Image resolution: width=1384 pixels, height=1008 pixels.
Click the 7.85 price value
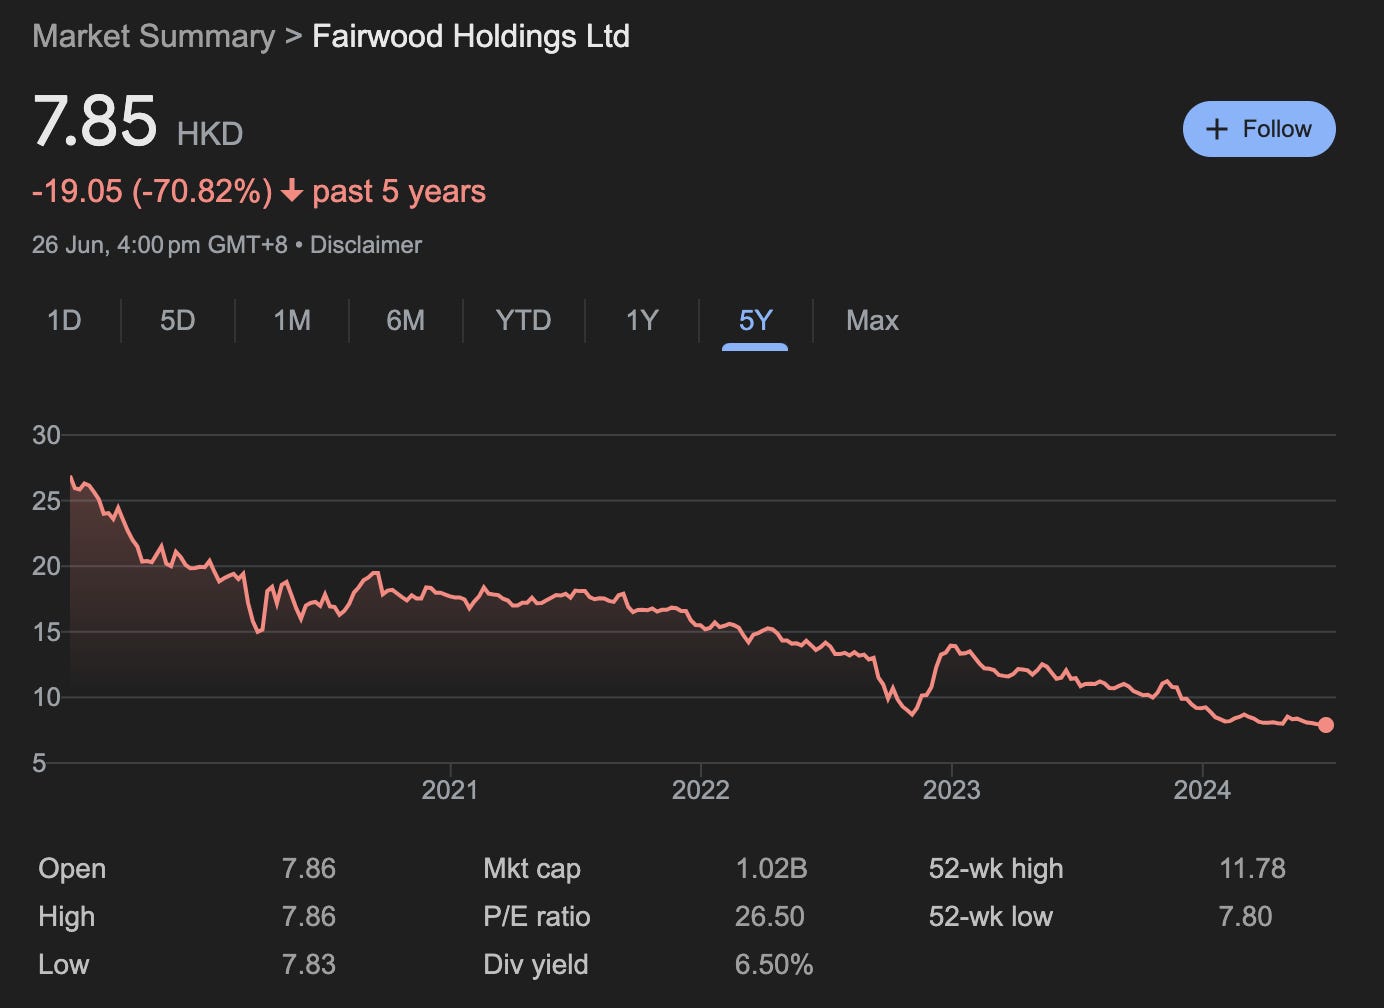(95, 121)
